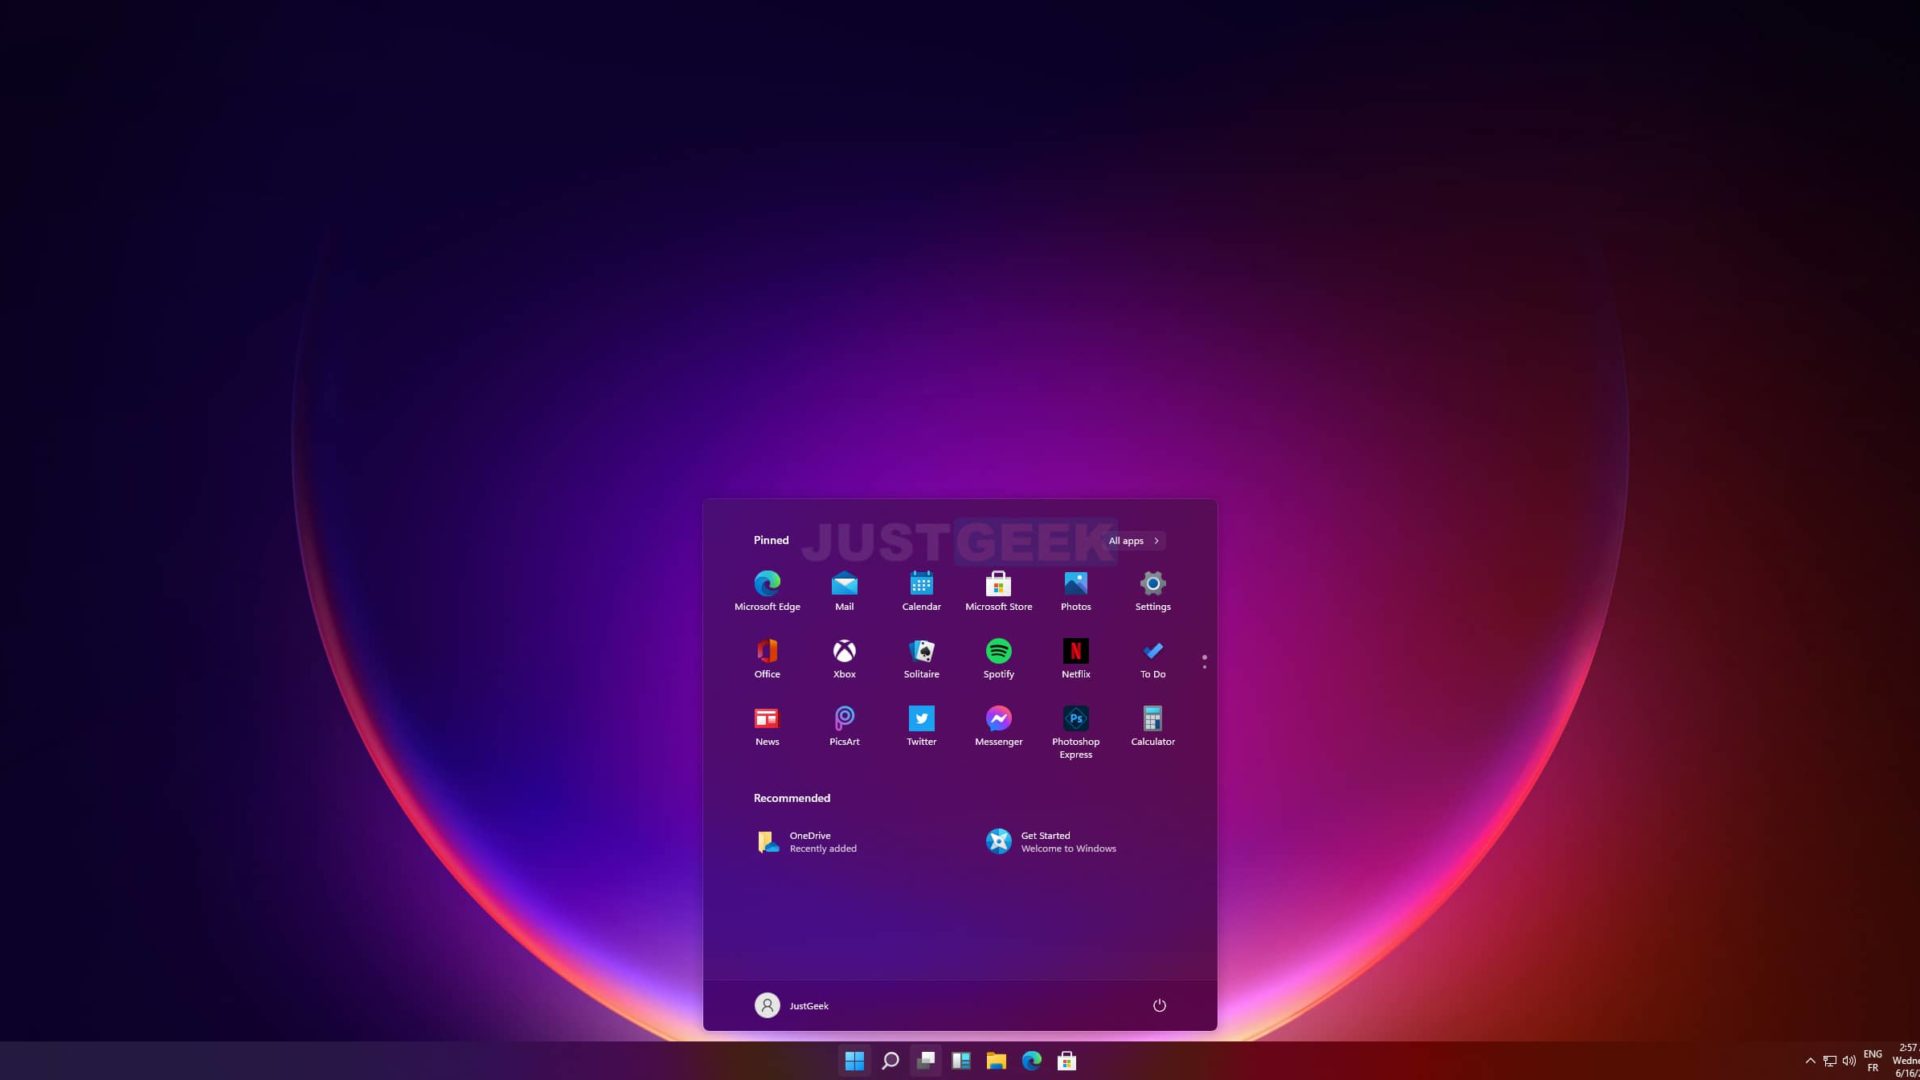1920x1080 pixels.
Task: Toggle system tray language indicator ENG/FR
Action: pyautogui.click(x=1873, y=1060)
